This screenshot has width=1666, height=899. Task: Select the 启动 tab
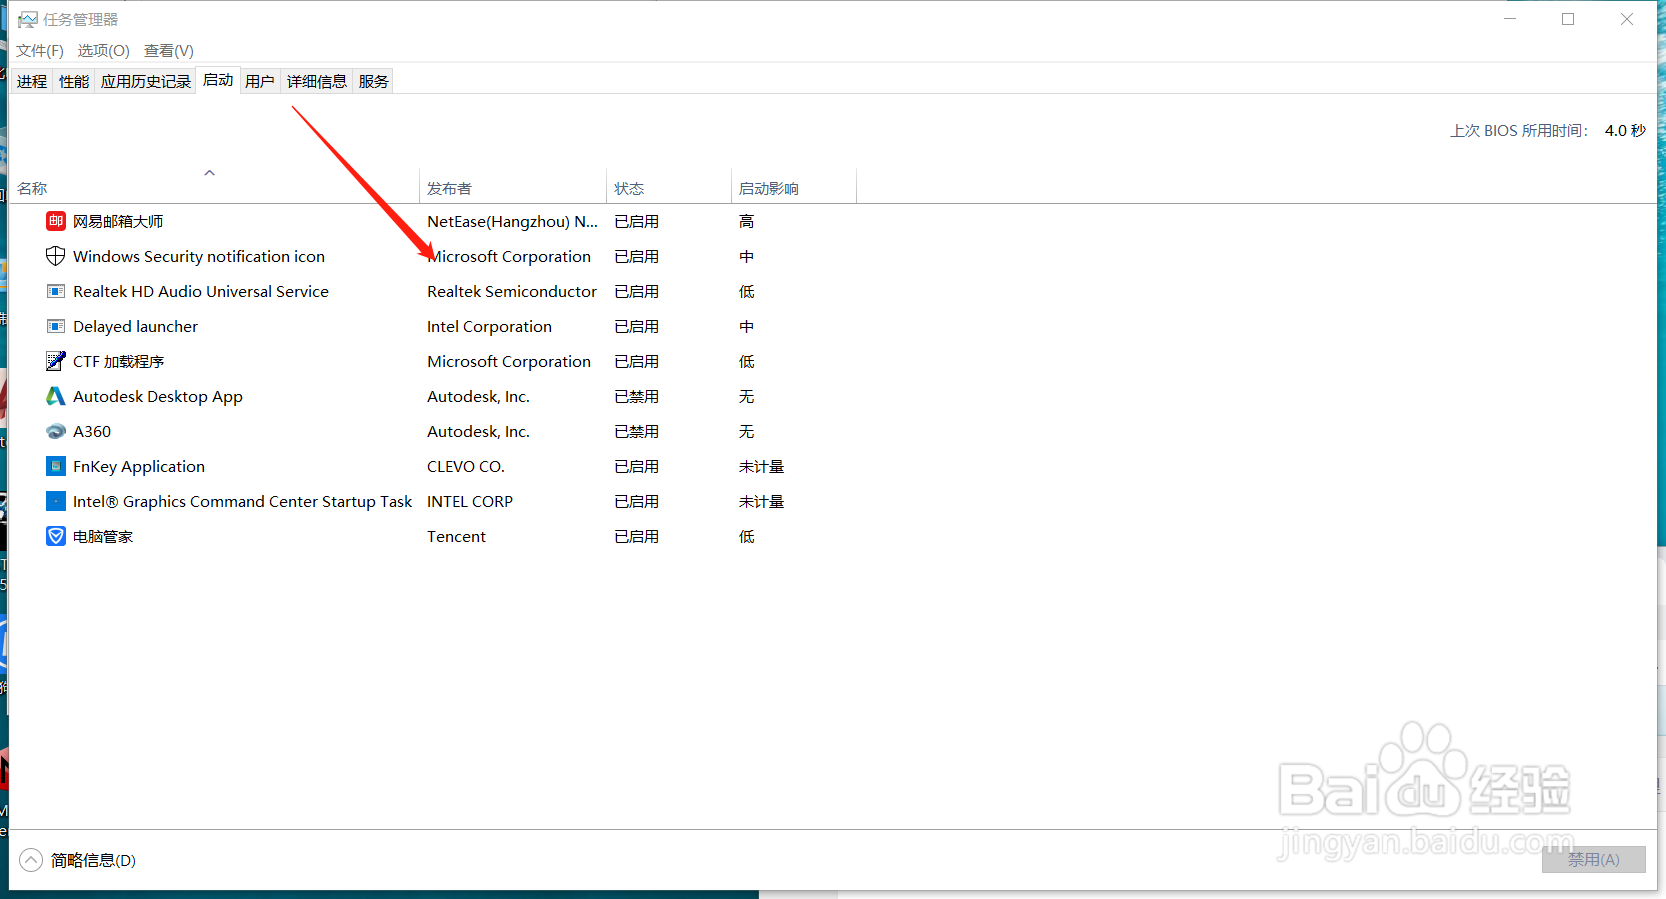pyautogui.click(x=218, y=80)
